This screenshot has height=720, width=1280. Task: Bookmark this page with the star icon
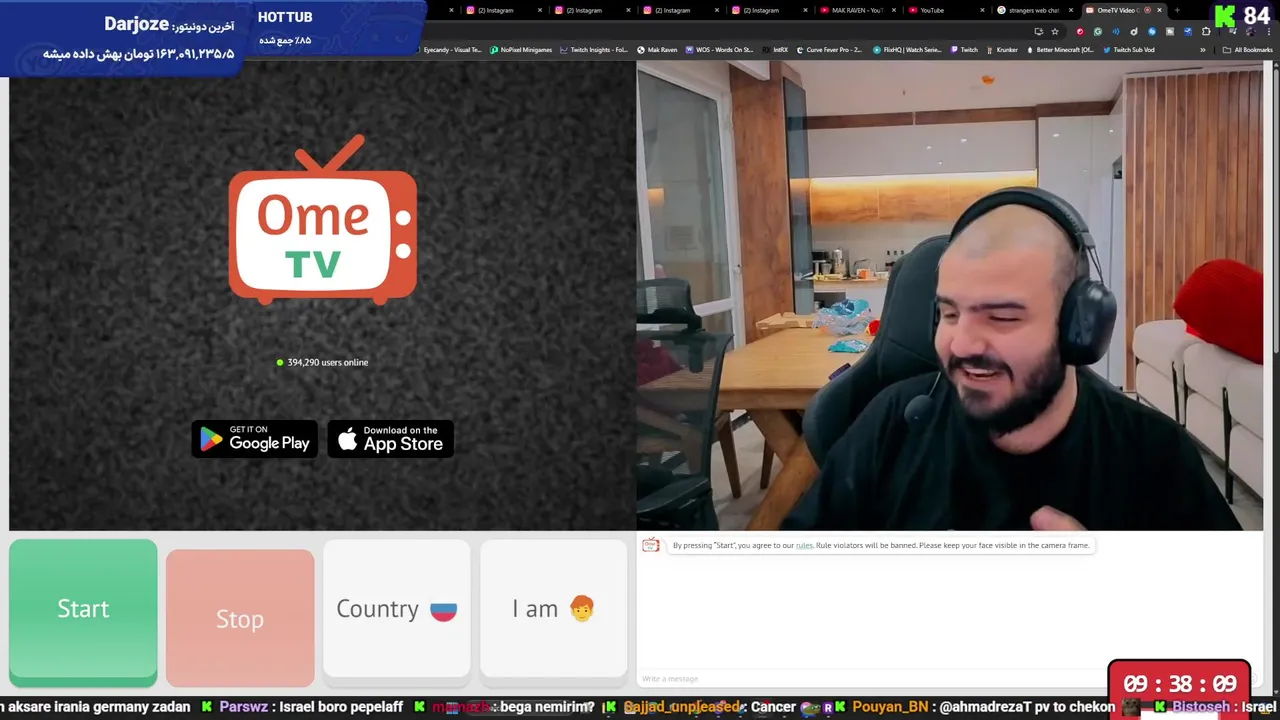click(1055, 31)
